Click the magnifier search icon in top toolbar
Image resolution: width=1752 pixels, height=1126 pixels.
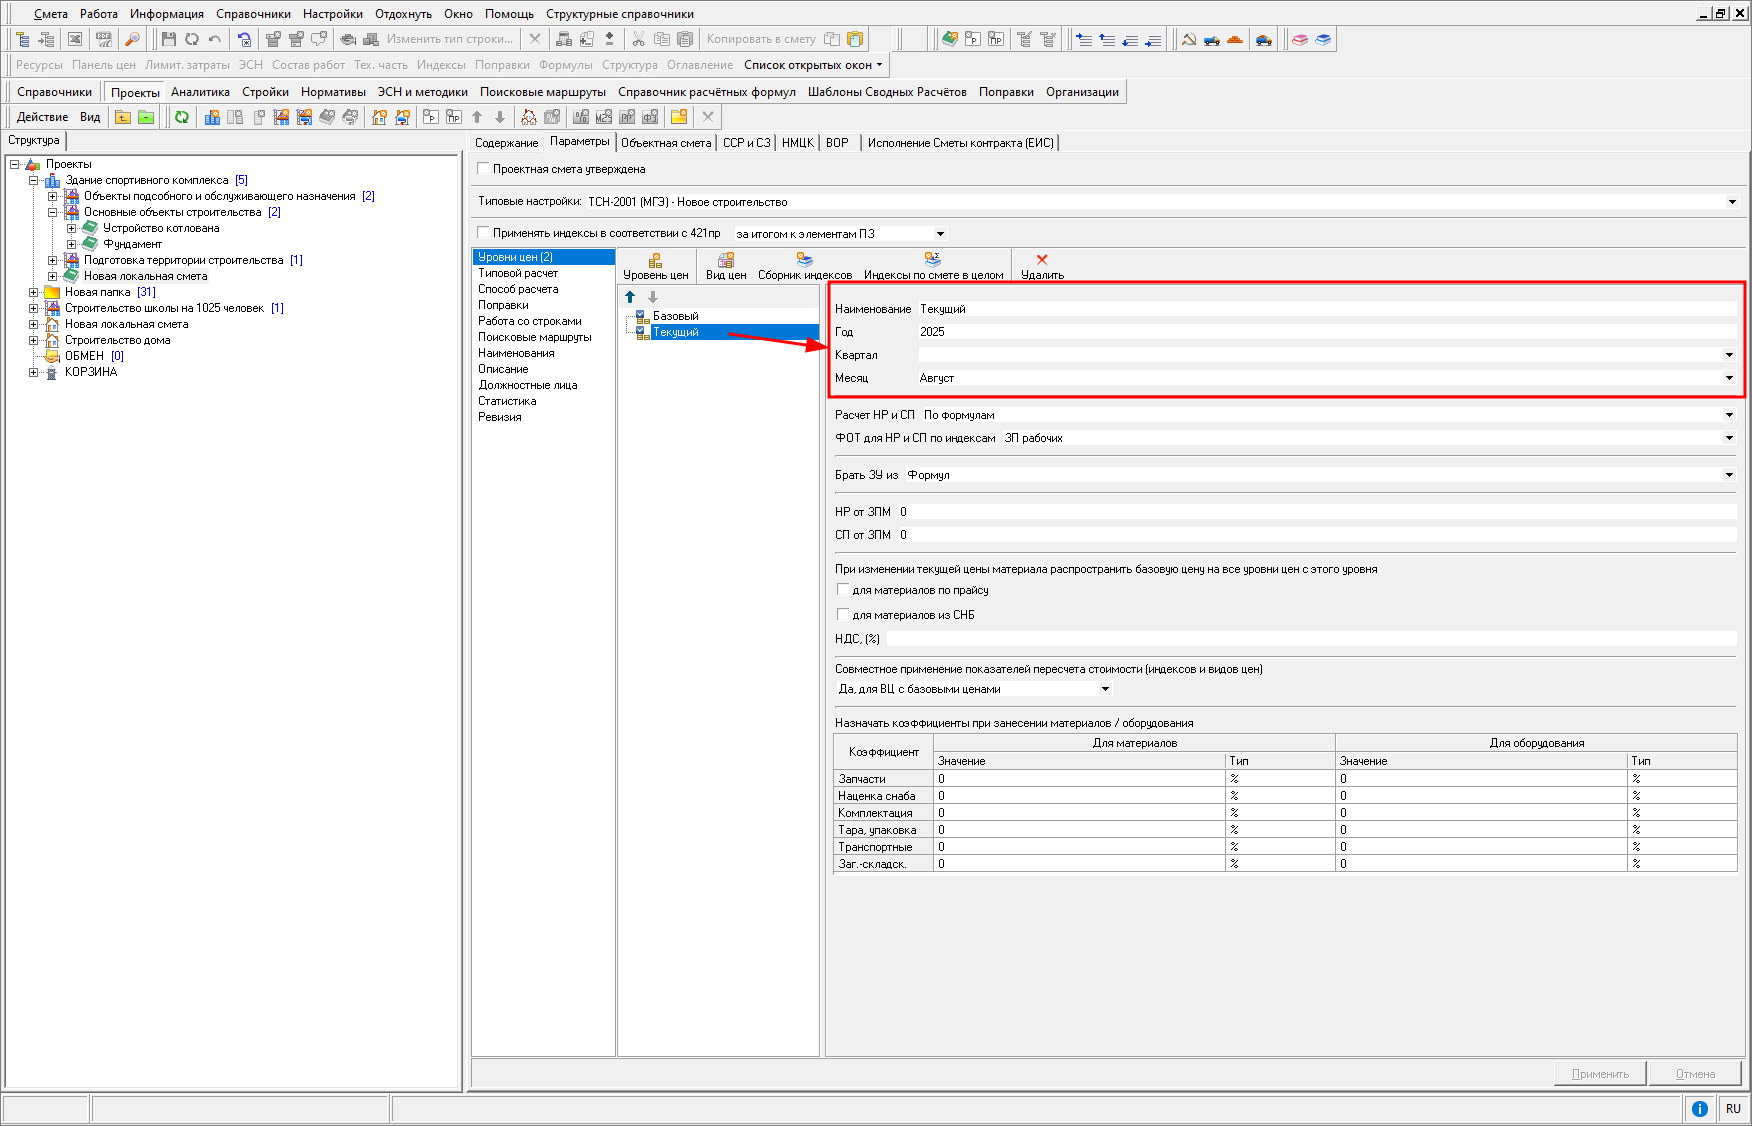tap(132, 39)
